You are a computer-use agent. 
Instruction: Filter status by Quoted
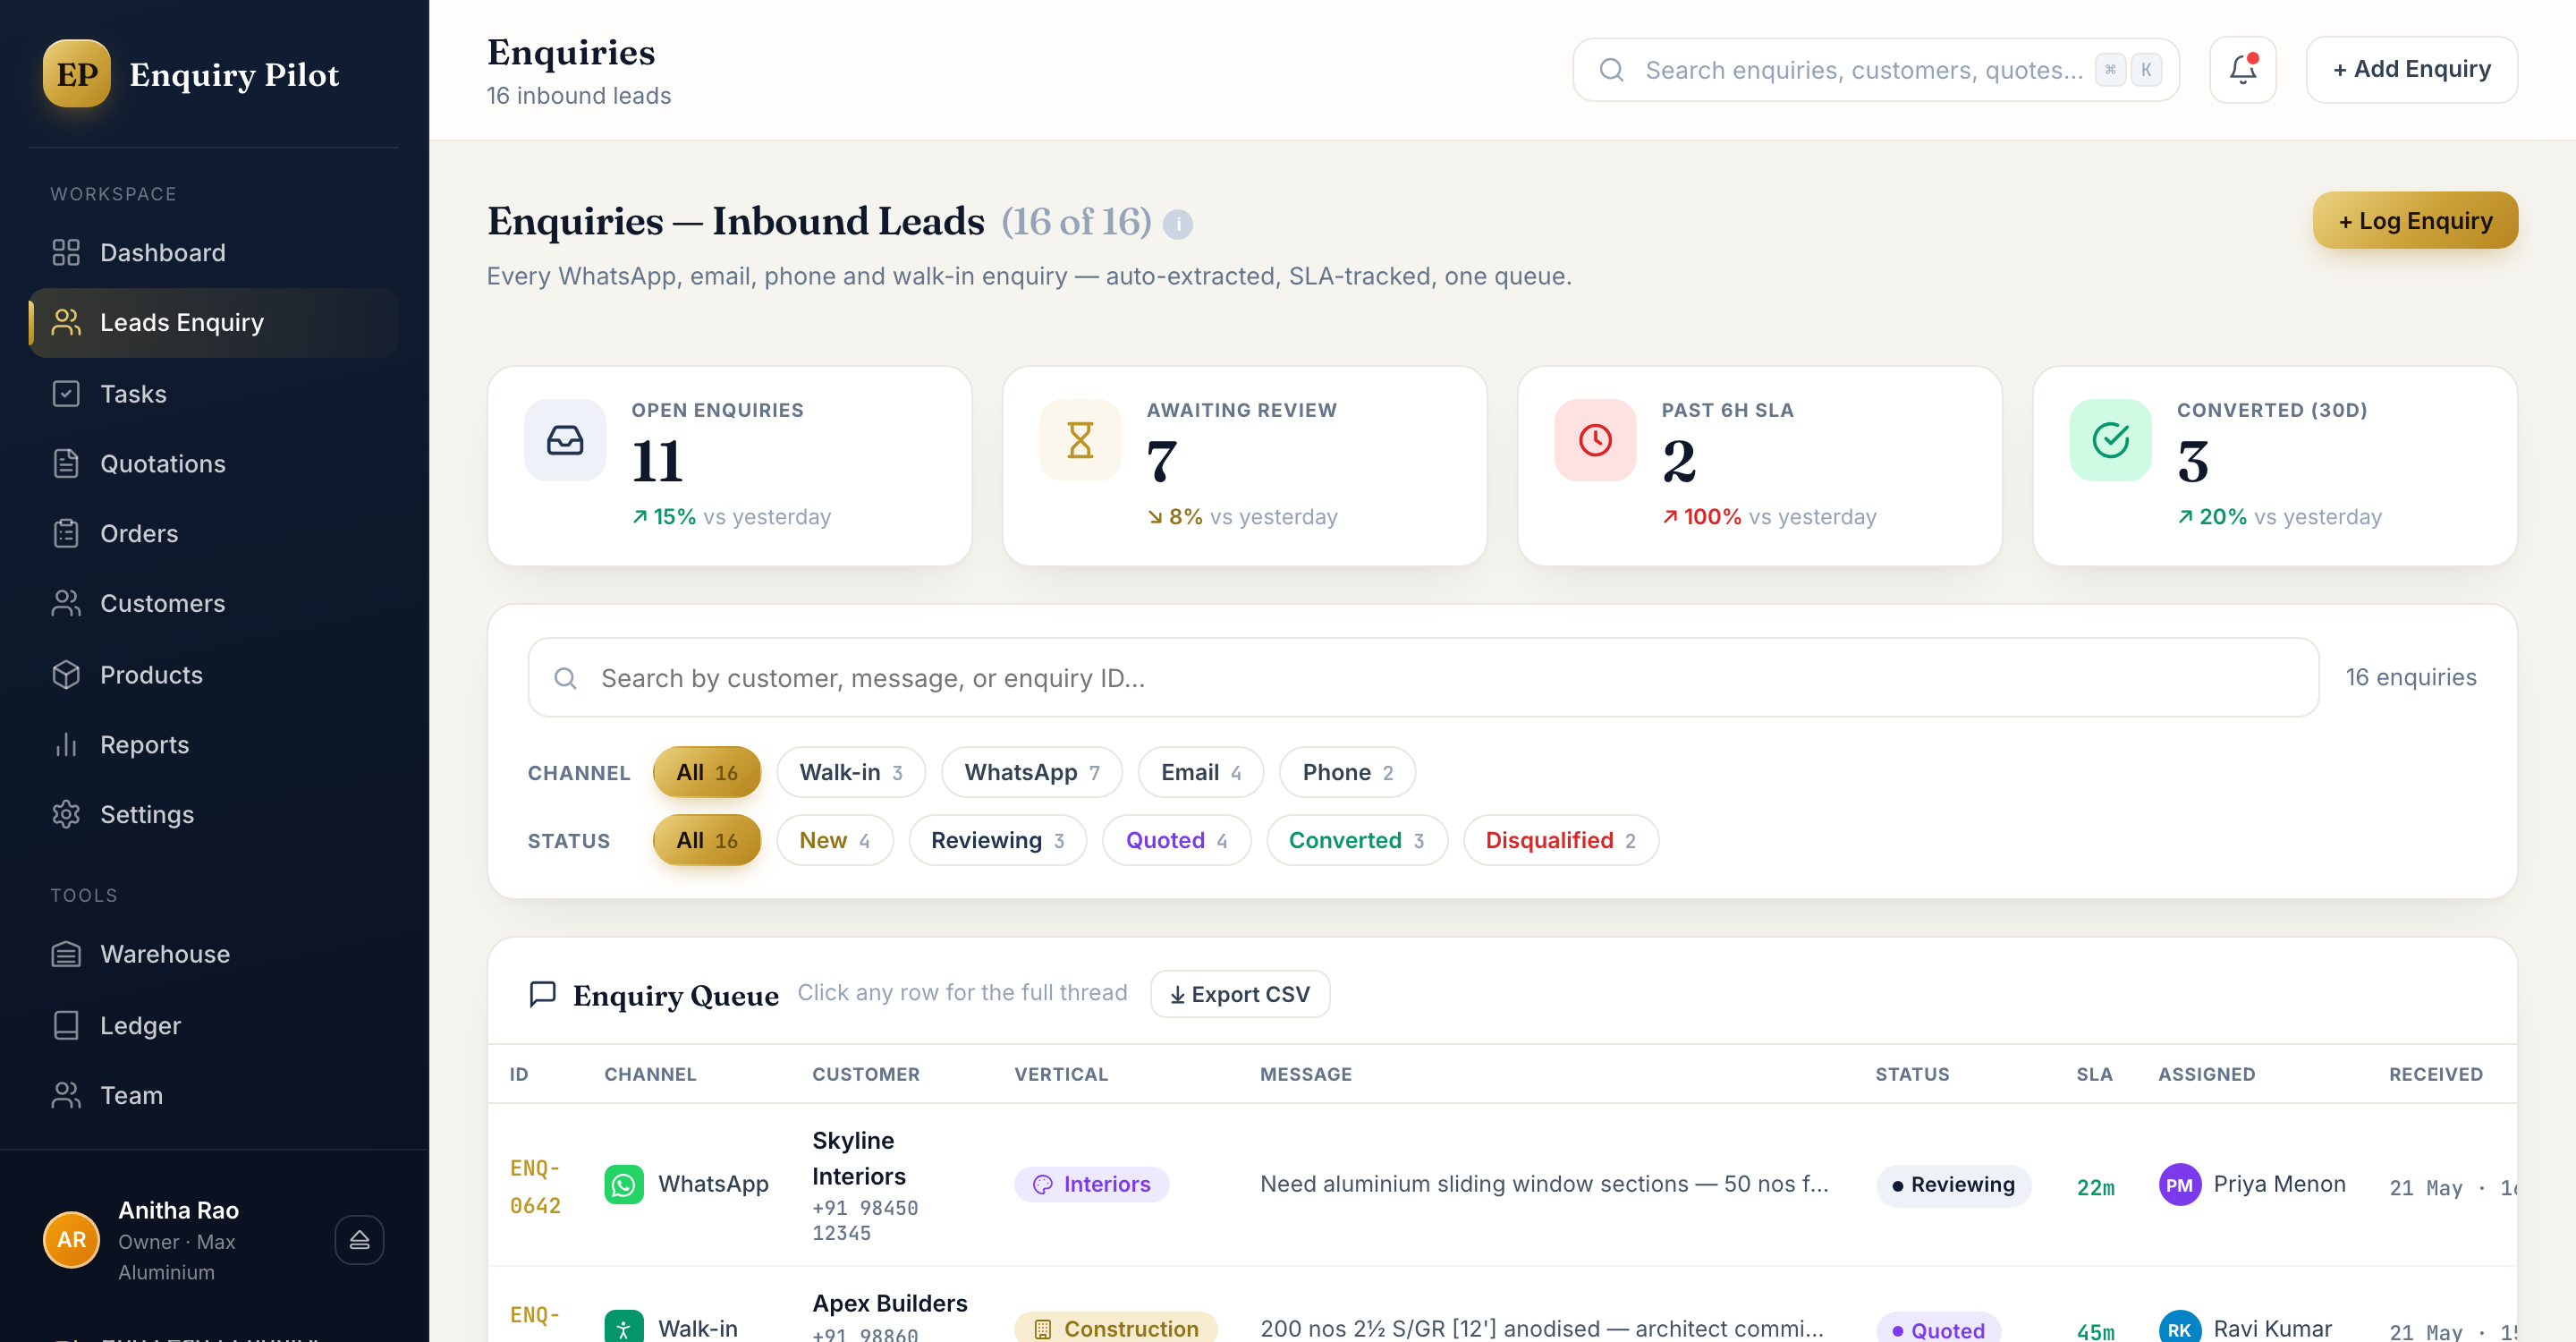(1176, 840)
